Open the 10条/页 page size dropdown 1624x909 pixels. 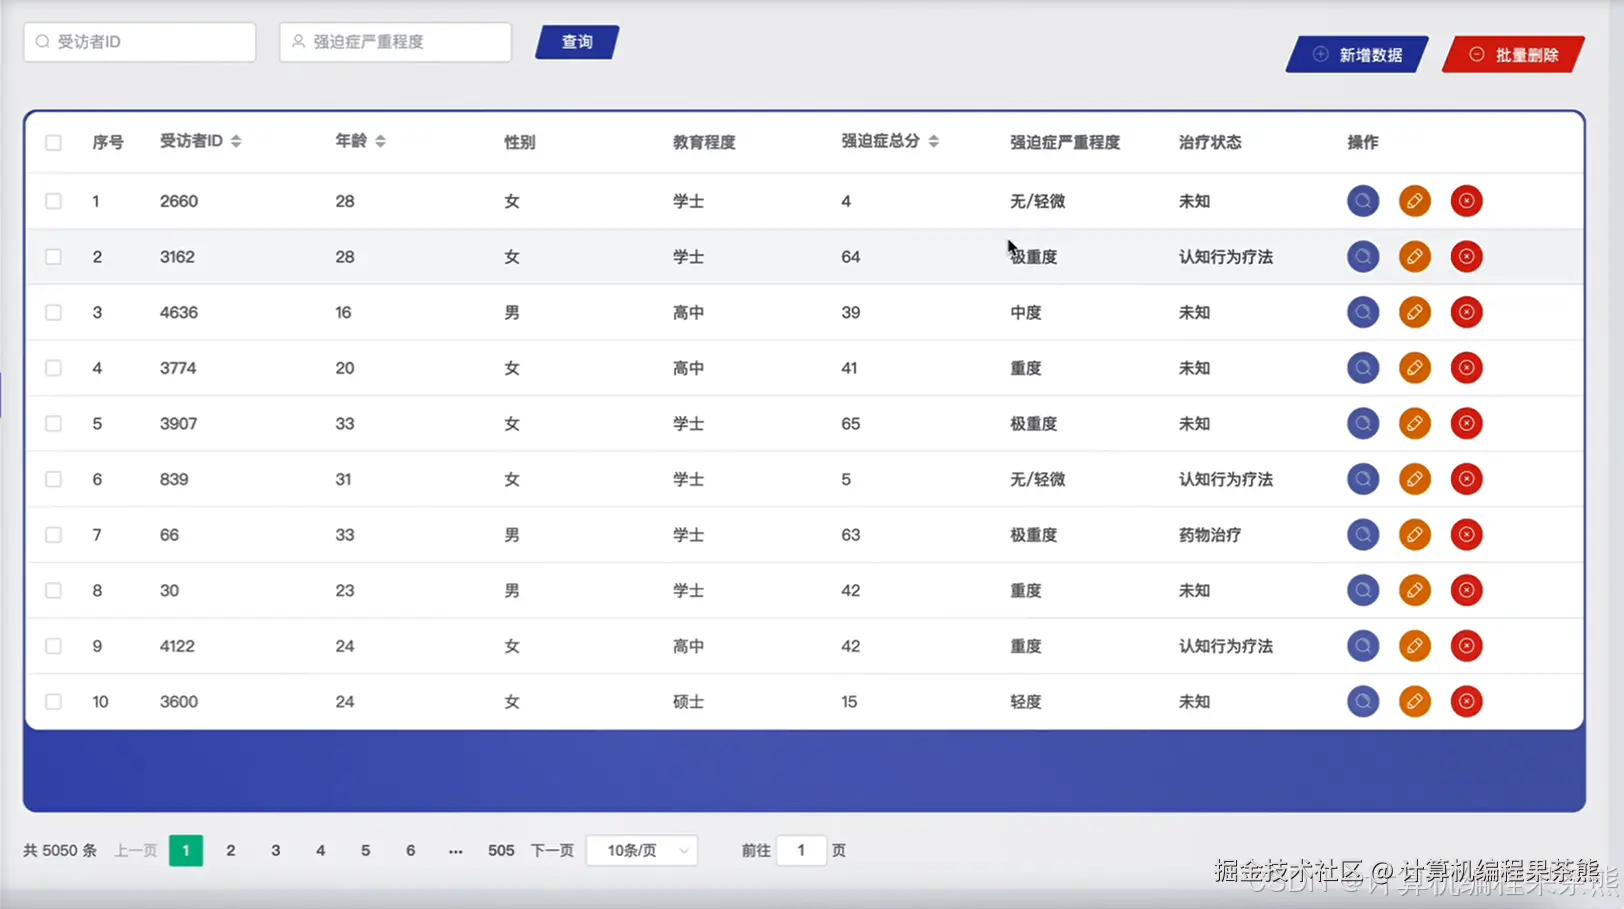pyautogui.click(x=642, y=850)
